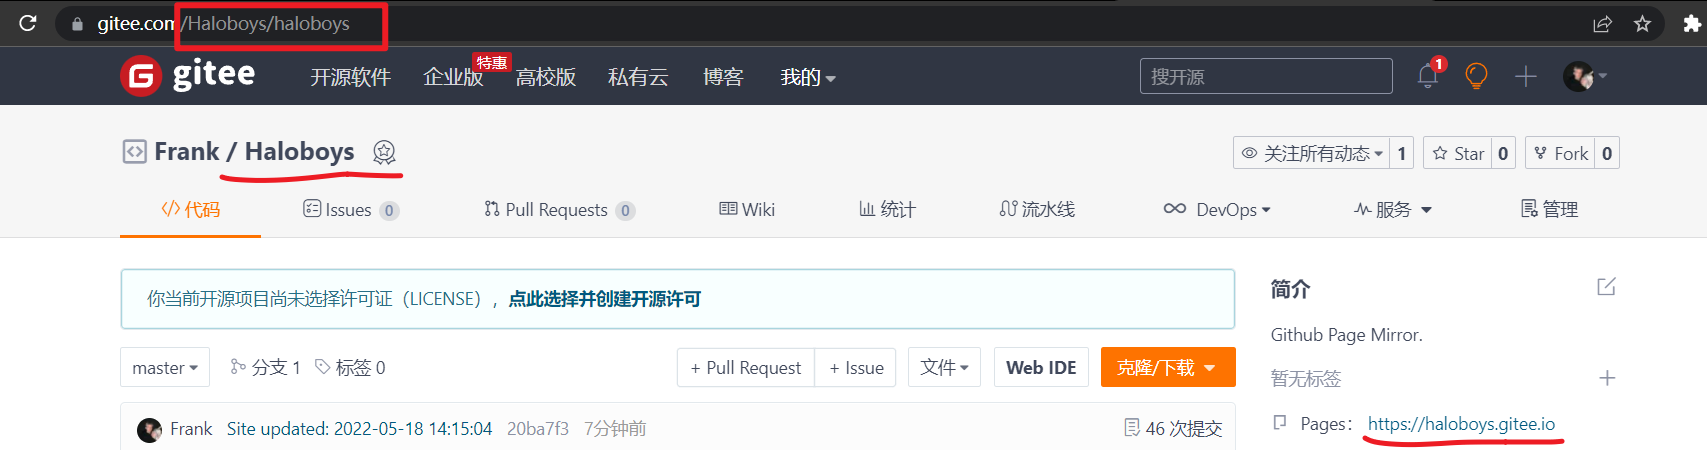This screenshot has width=1707, height=450.
Task: Switch to the Pull Requests tab
Action: [560, 209]
